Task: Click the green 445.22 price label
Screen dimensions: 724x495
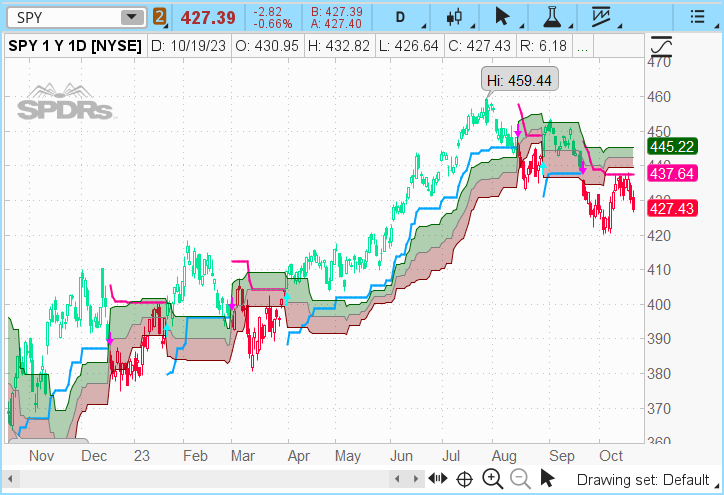Action: [672, 146]
